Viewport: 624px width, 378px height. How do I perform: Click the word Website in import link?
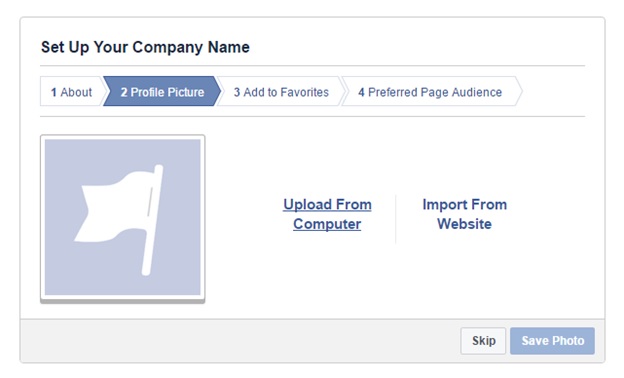click(x=464, y=224)
